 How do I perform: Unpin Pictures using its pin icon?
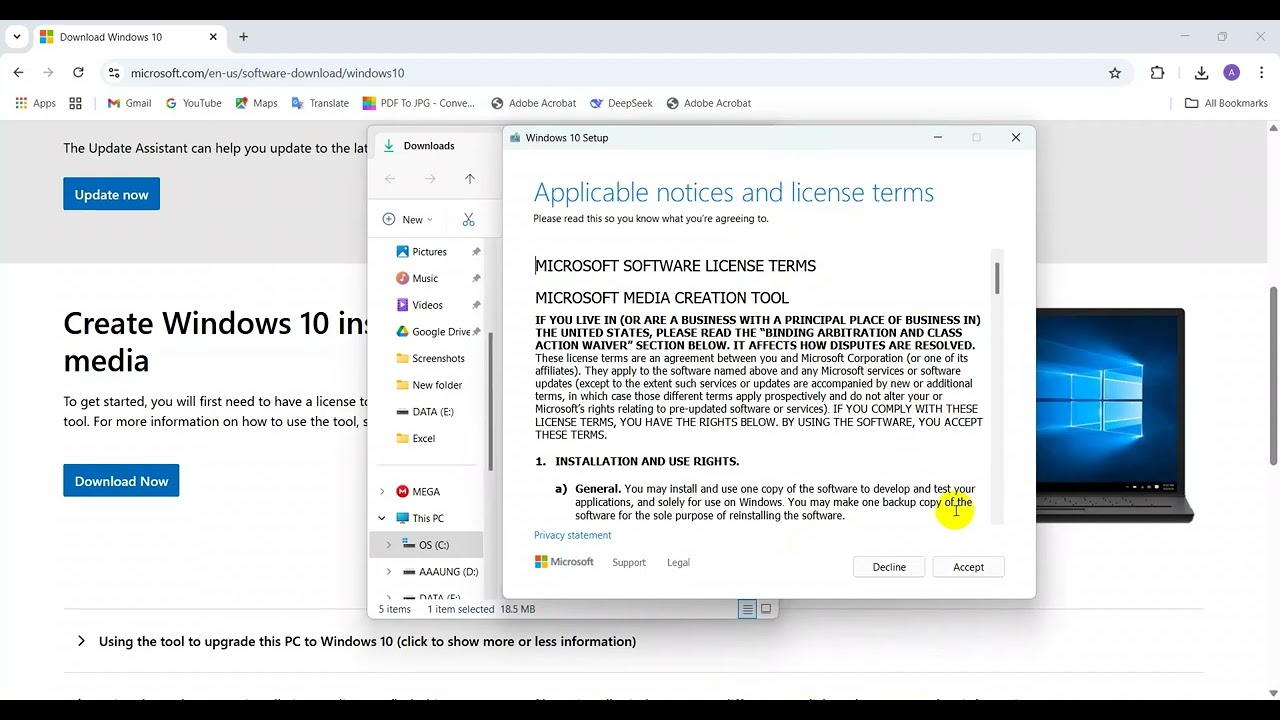(x=476, y=252)
